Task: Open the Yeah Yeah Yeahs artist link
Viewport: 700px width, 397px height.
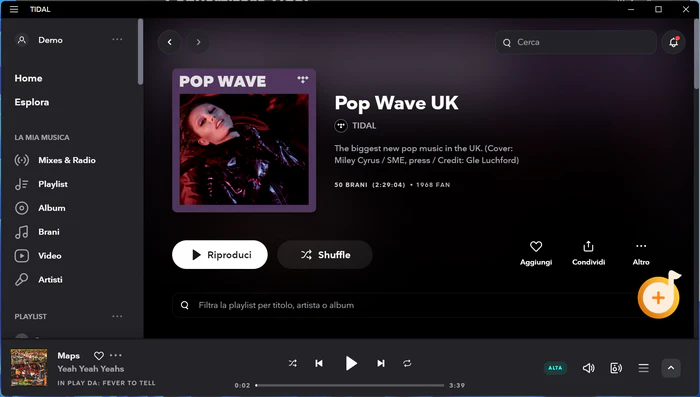Action: coord(91,369)
